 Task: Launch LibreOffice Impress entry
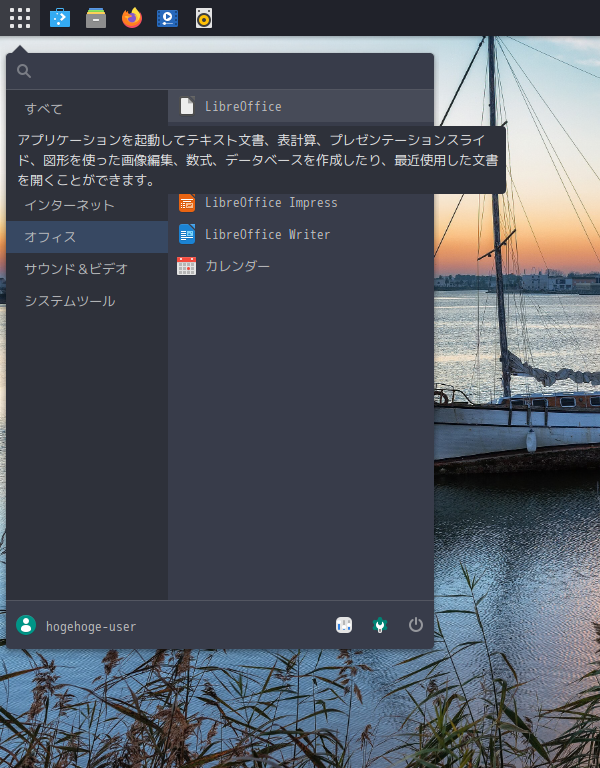pyautogui.click(x=301, y=202)
